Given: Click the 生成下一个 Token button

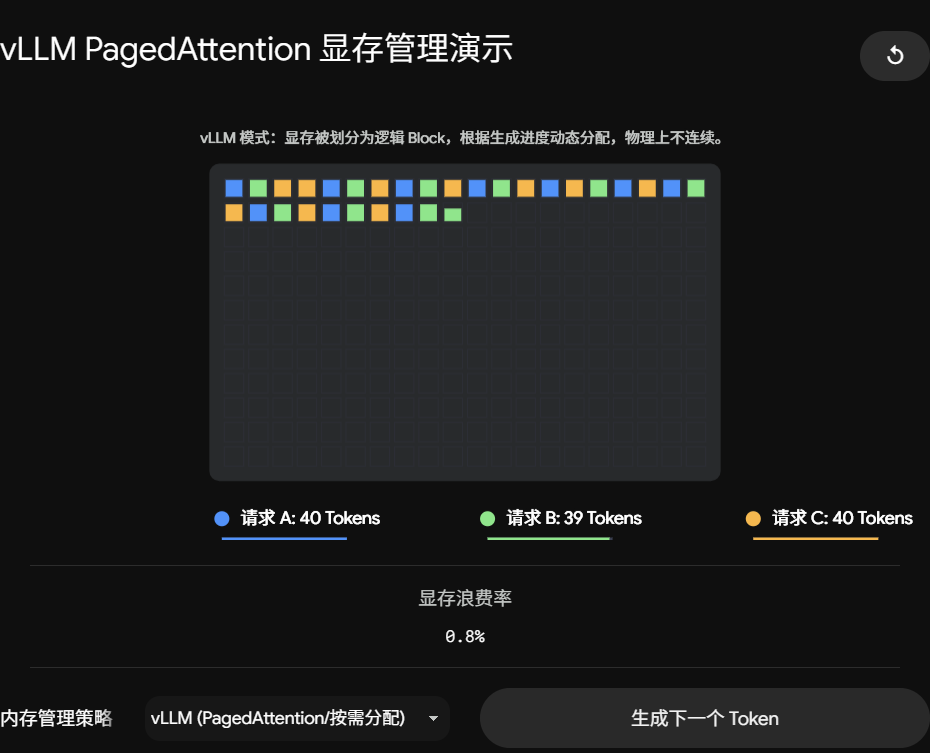Looking at the screenshot, I should click(x=705, y=718).
